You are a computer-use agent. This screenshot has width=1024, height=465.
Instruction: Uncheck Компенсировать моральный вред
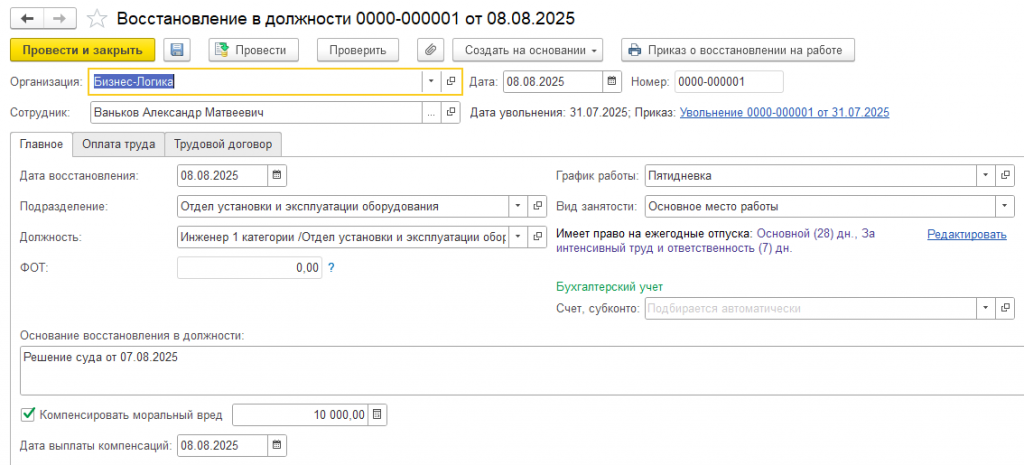27,414
